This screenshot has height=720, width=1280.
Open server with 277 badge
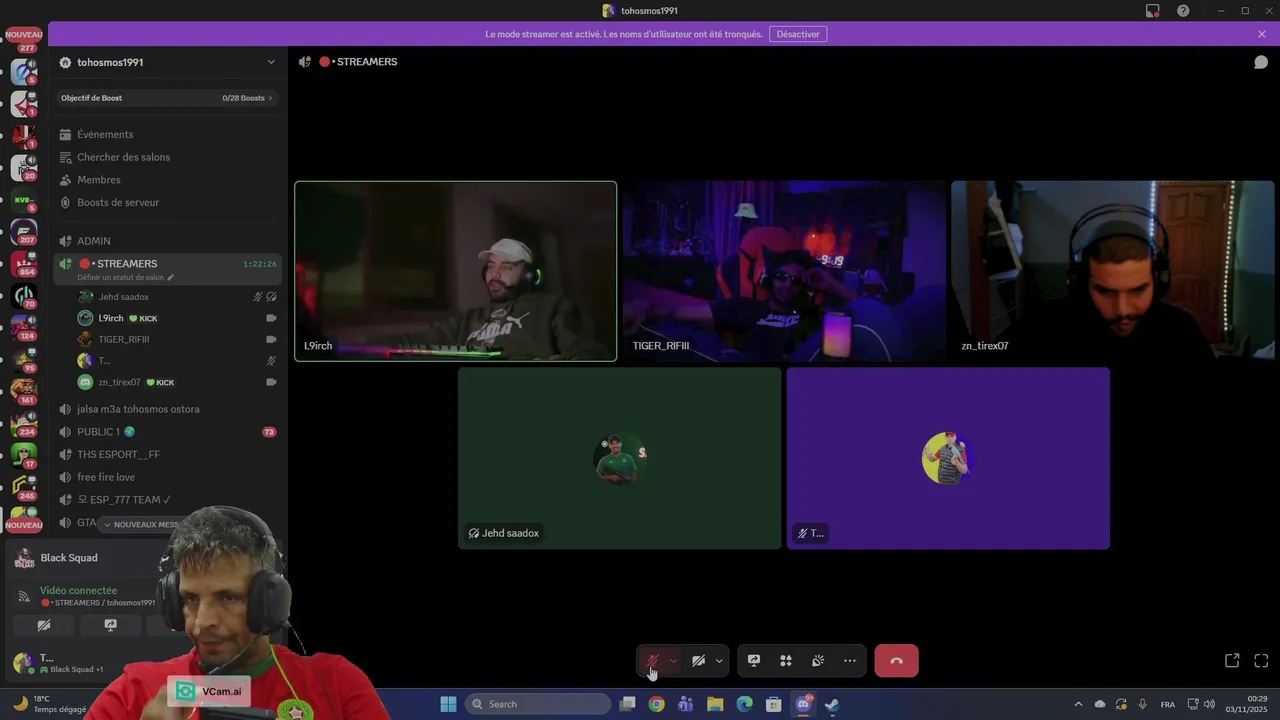[x=24, y=40]
